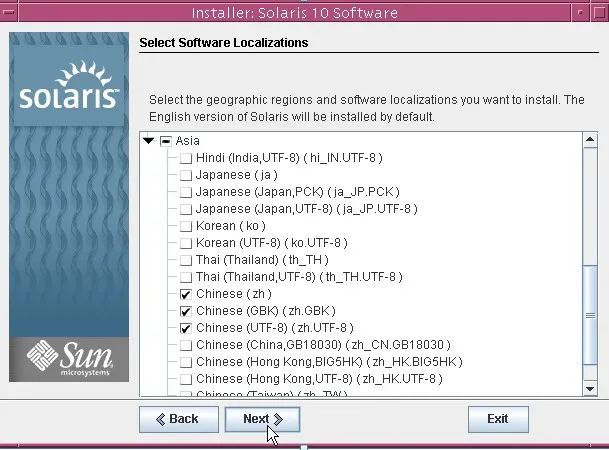This screenshot has width=609, height=450.
Task: Tick Chinese (Hong Kong,BIG5HK) checkbox
Action: point(186,362)
